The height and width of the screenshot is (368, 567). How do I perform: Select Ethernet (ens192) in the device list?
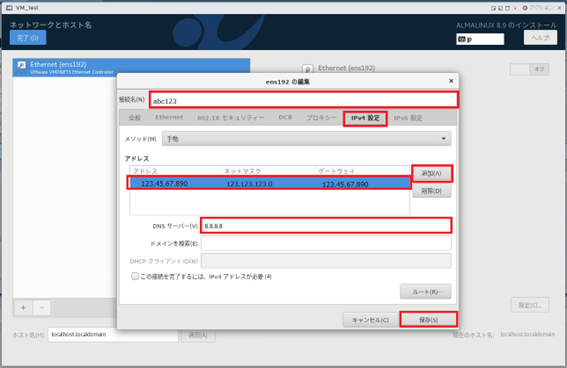(x=131, y=67)
